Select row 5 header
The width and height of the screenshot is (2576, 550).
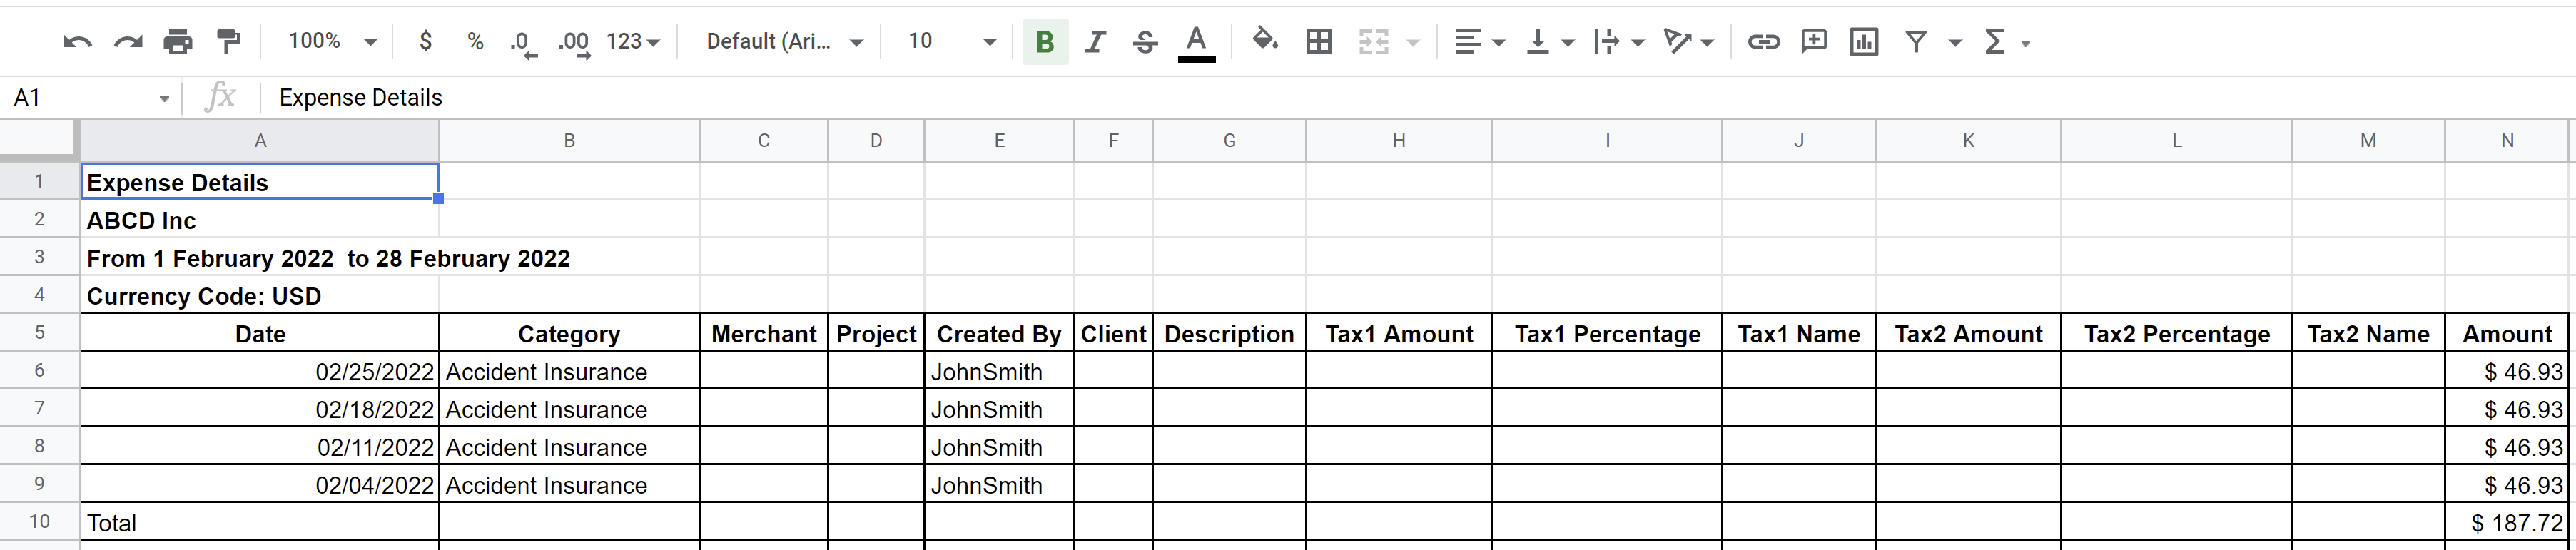39,332
